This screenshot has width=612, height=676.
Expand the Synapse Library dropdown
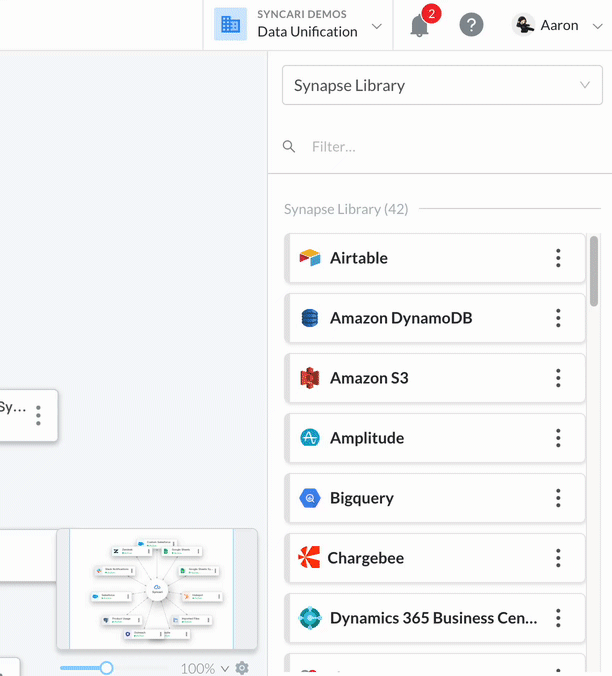point(442,85)
